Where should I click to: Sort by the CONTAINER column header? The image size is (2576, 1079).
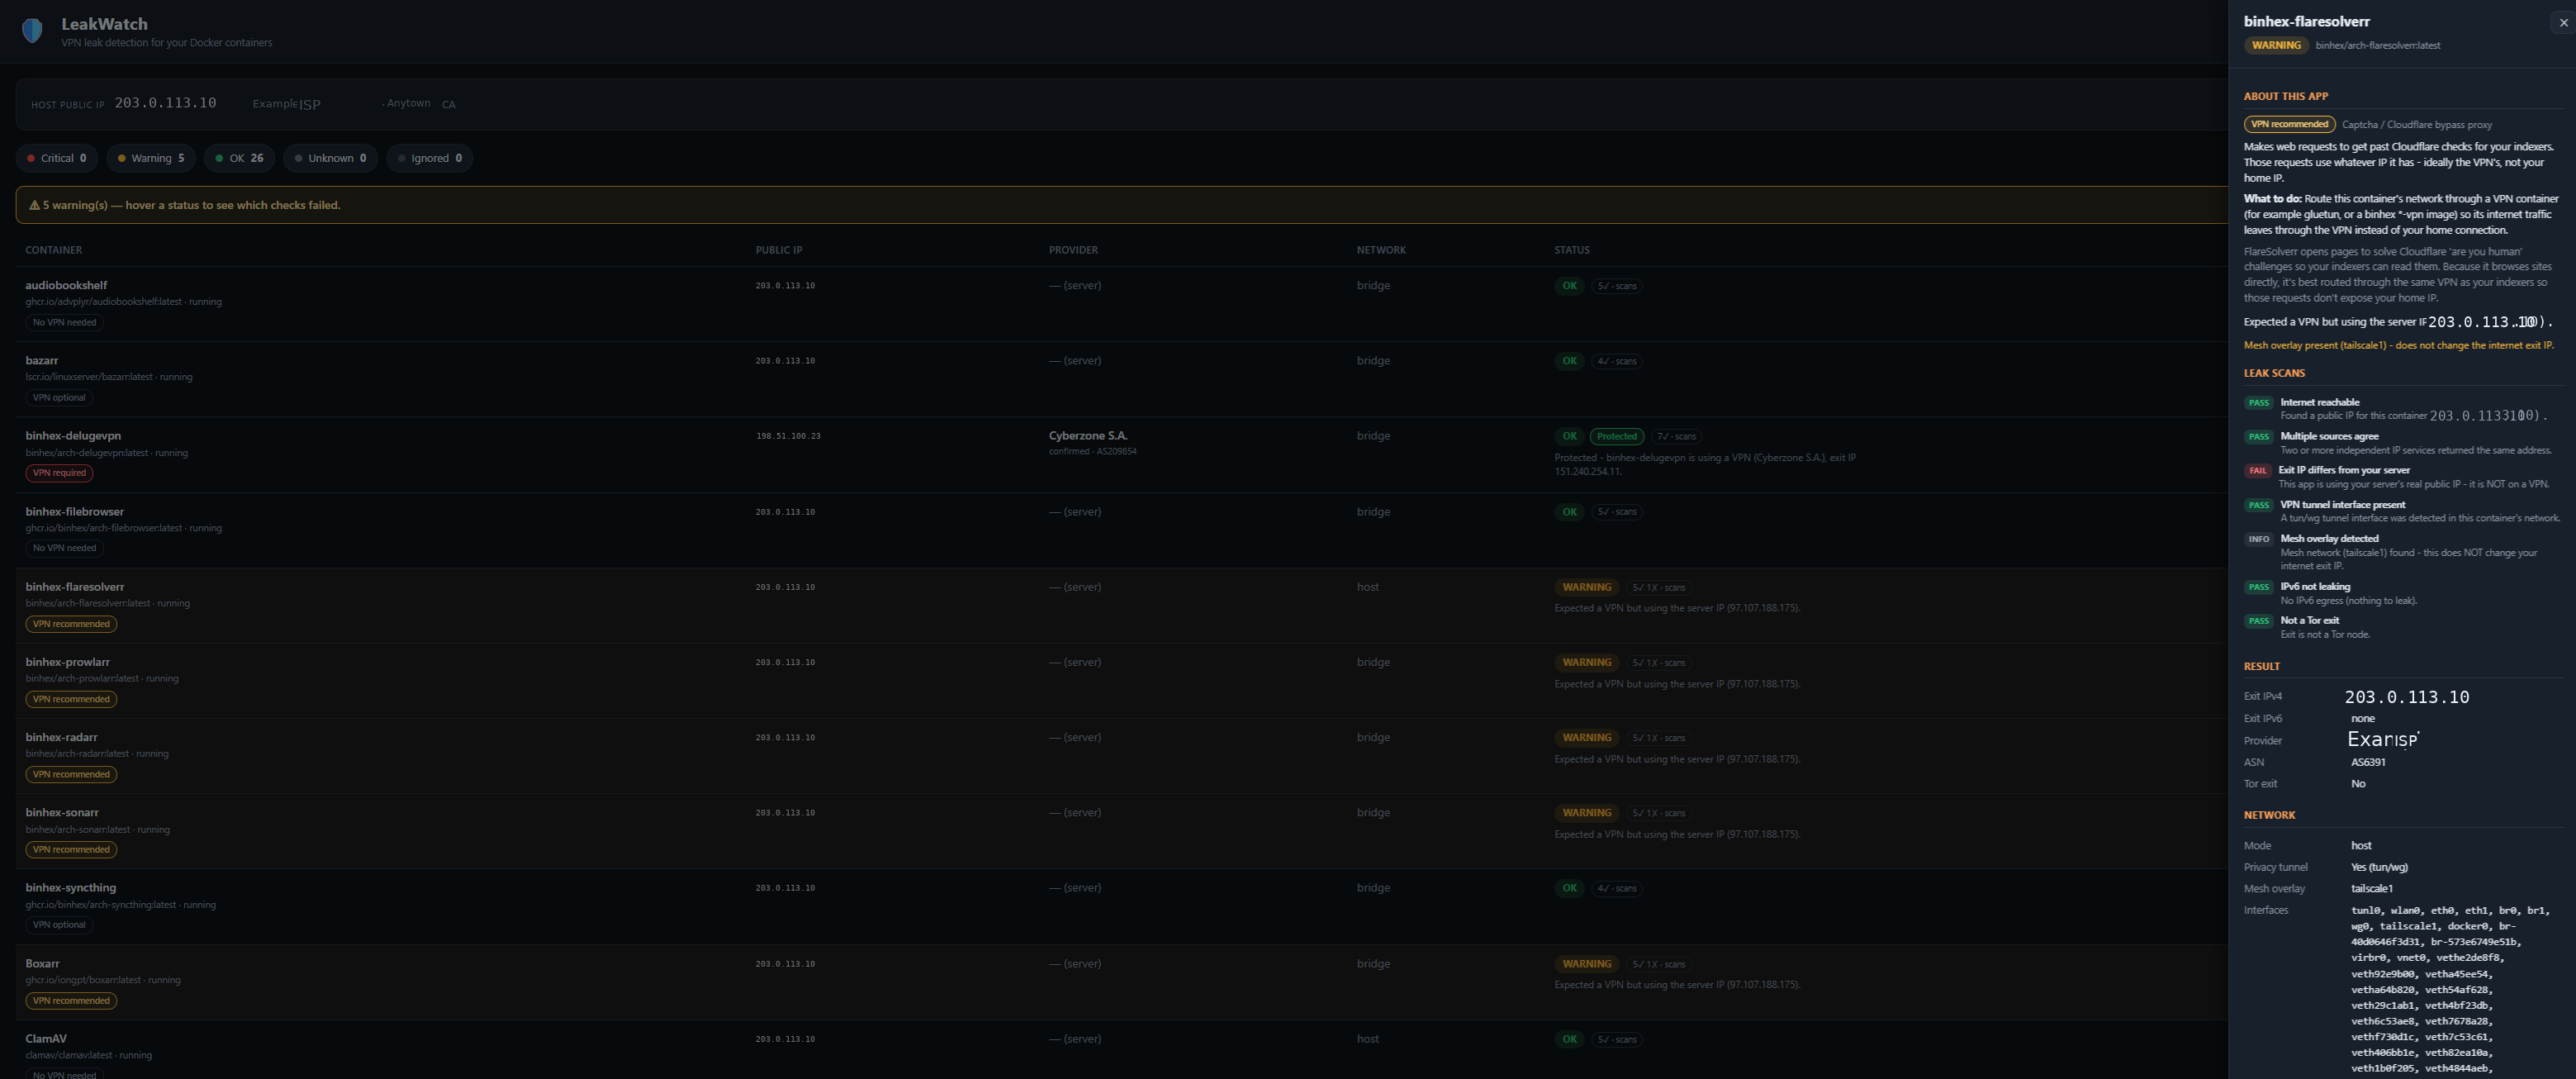tap(54, 250)
